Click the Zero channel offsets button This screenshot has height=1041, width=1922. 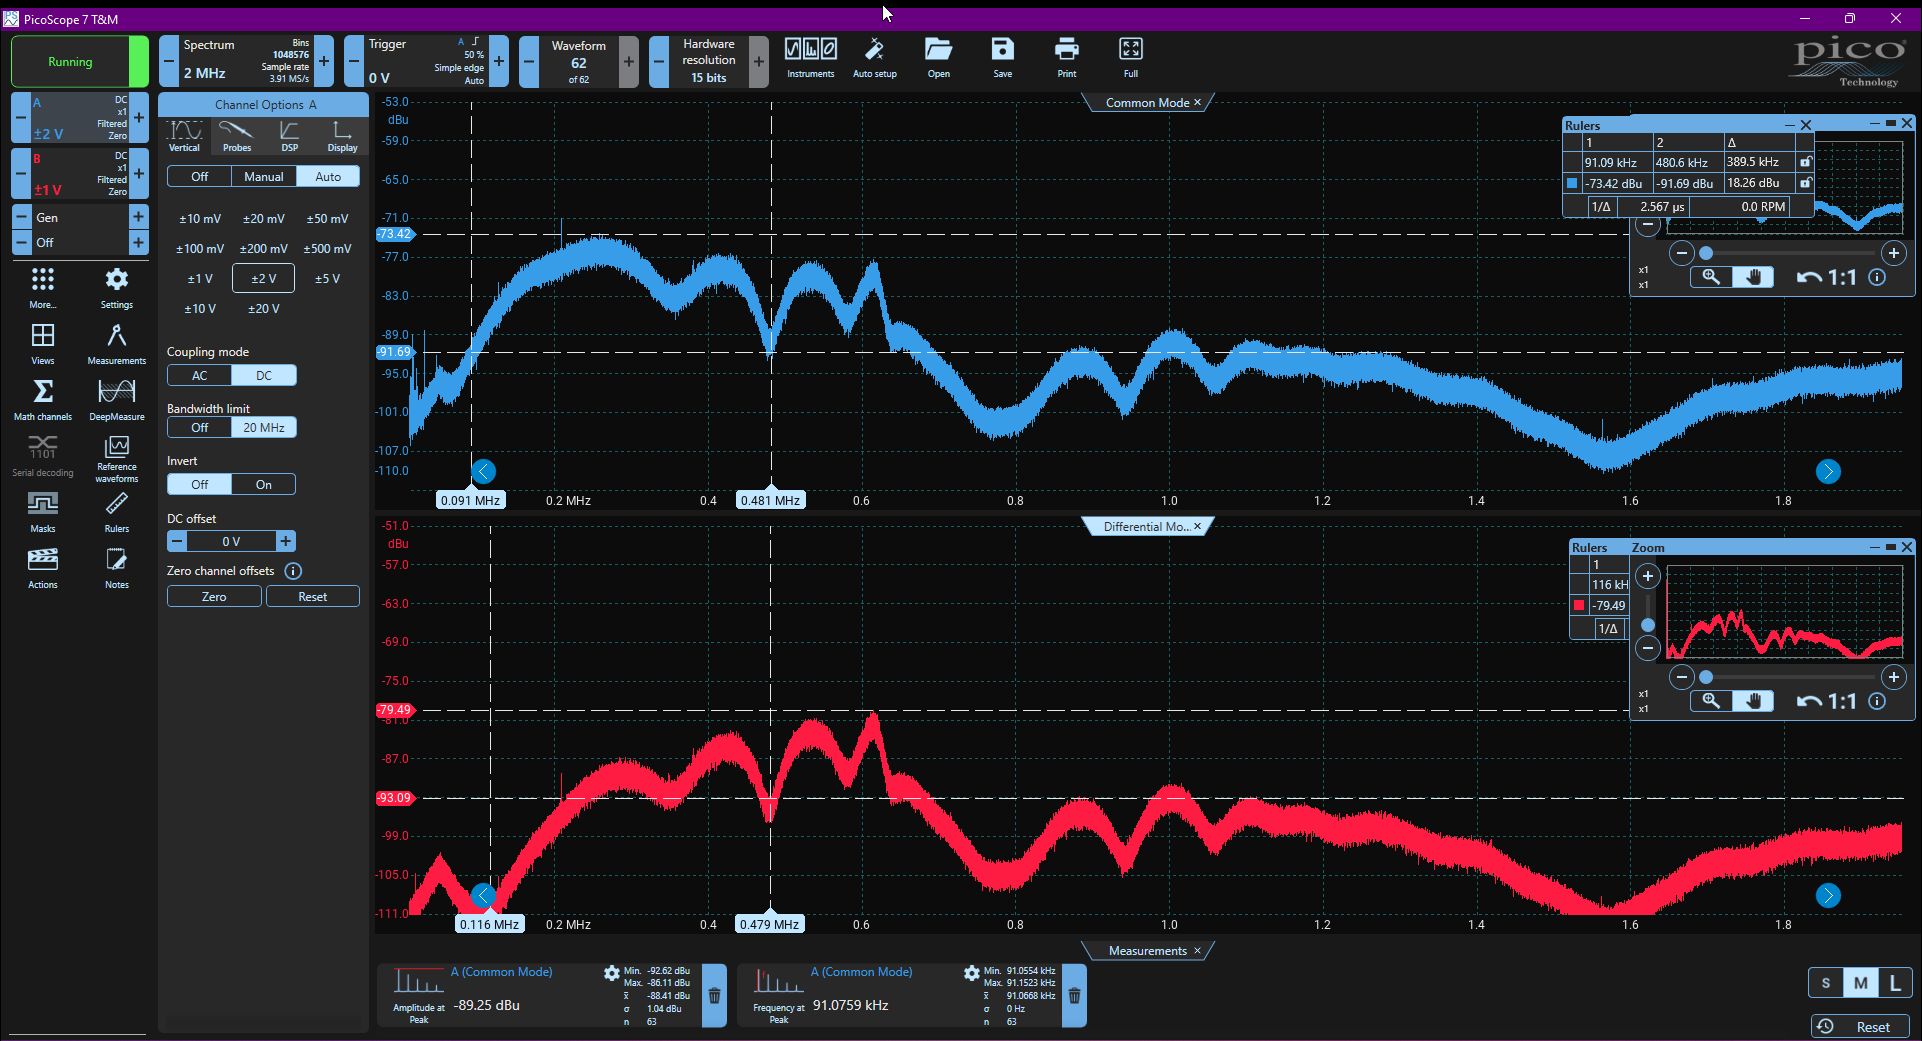[214, 596]
